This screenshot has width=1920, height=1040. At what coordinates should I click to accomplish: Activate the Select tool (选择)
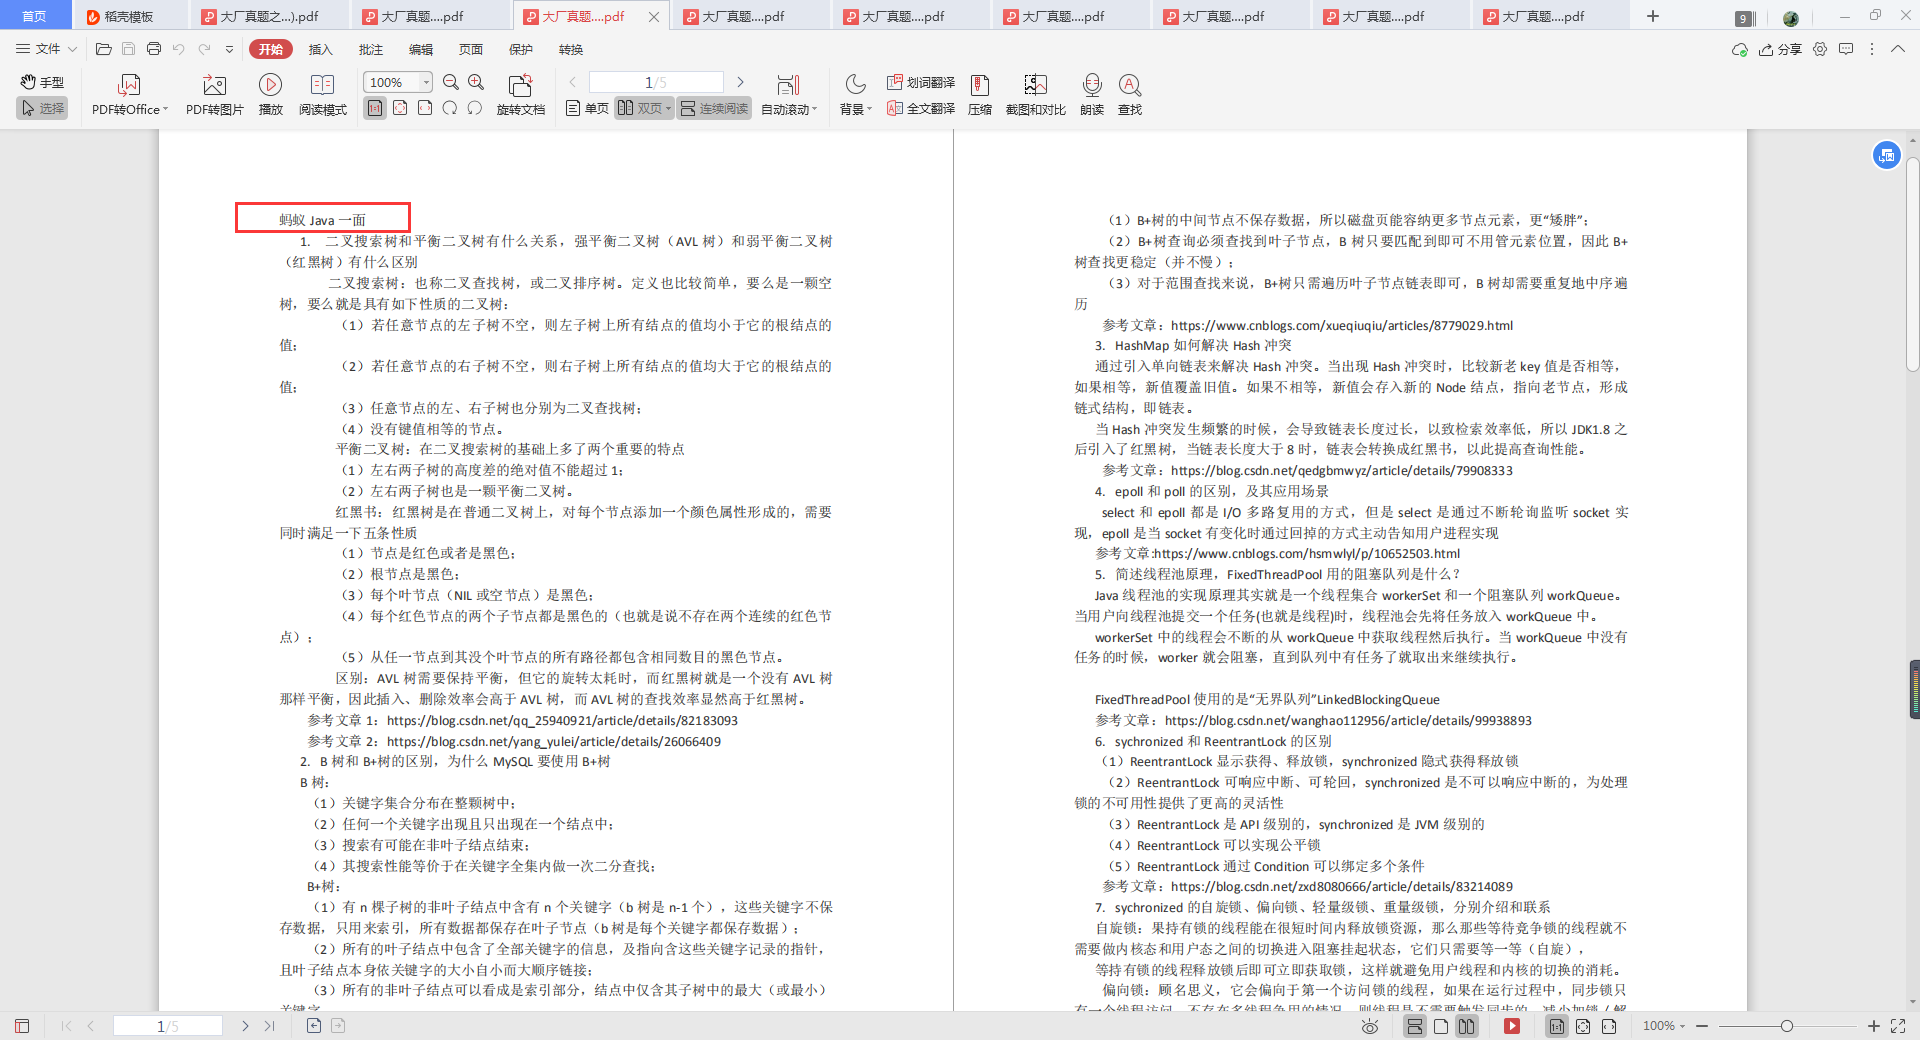tap(42, 108)
